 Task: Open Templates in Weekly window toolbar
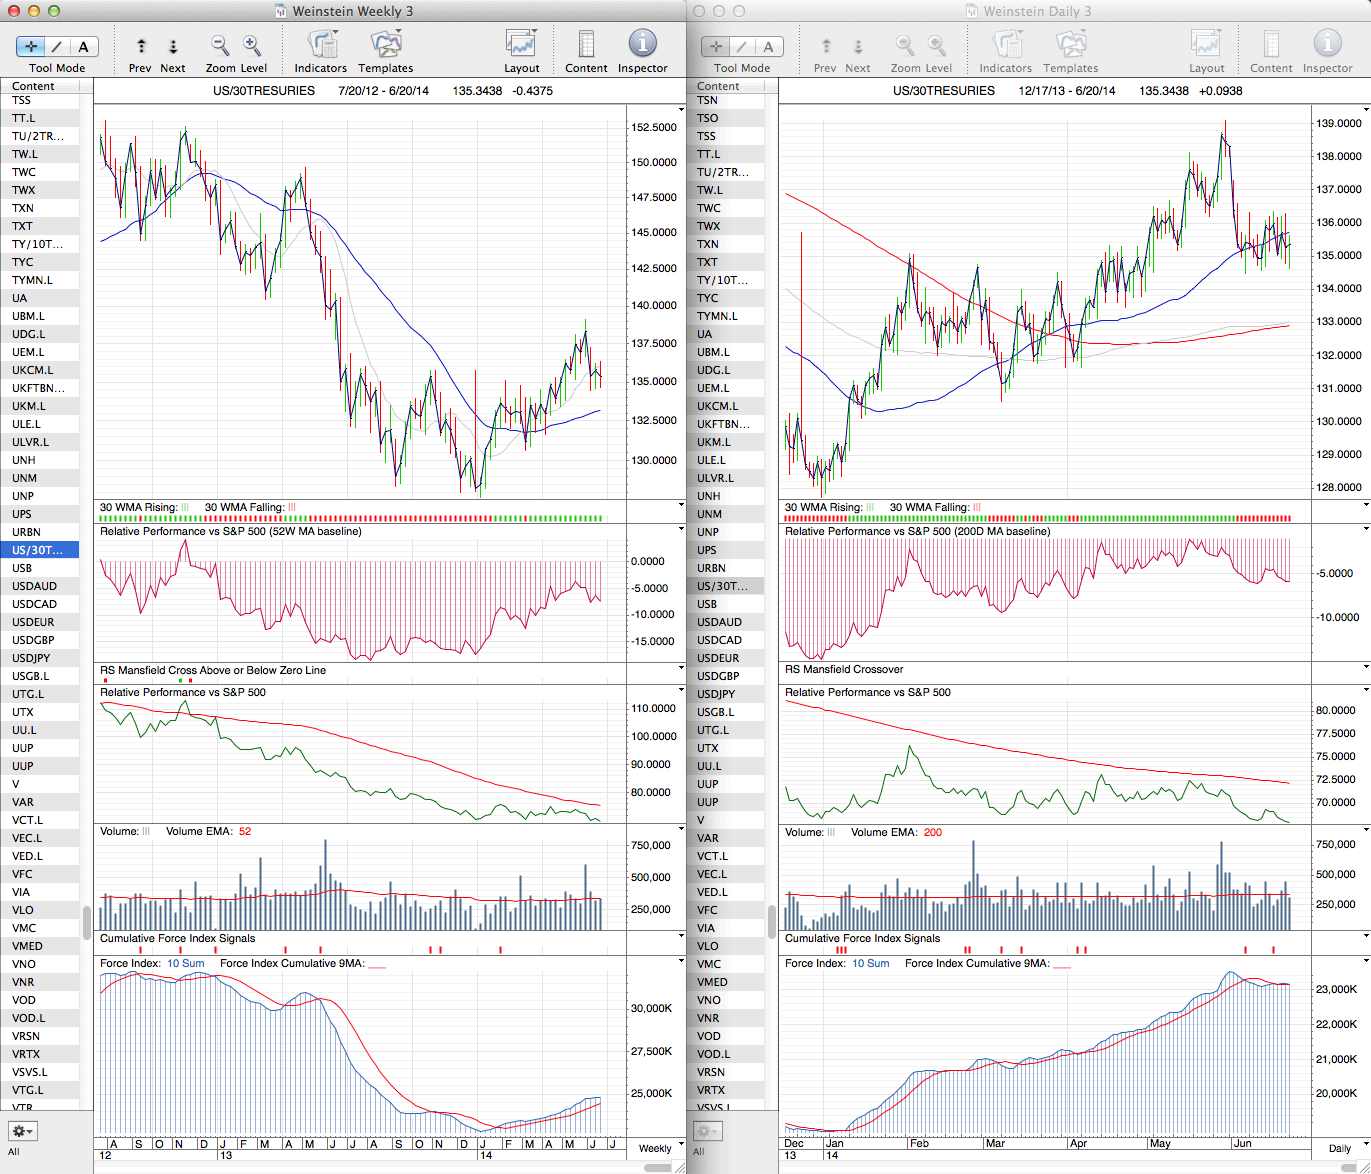point(385,46)
